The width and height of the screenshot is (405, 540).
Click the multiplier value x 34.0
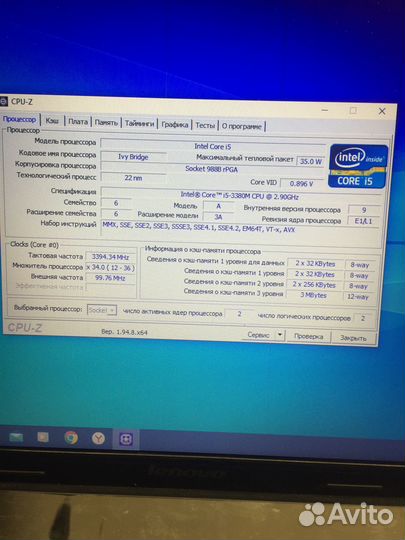[110, 268]
